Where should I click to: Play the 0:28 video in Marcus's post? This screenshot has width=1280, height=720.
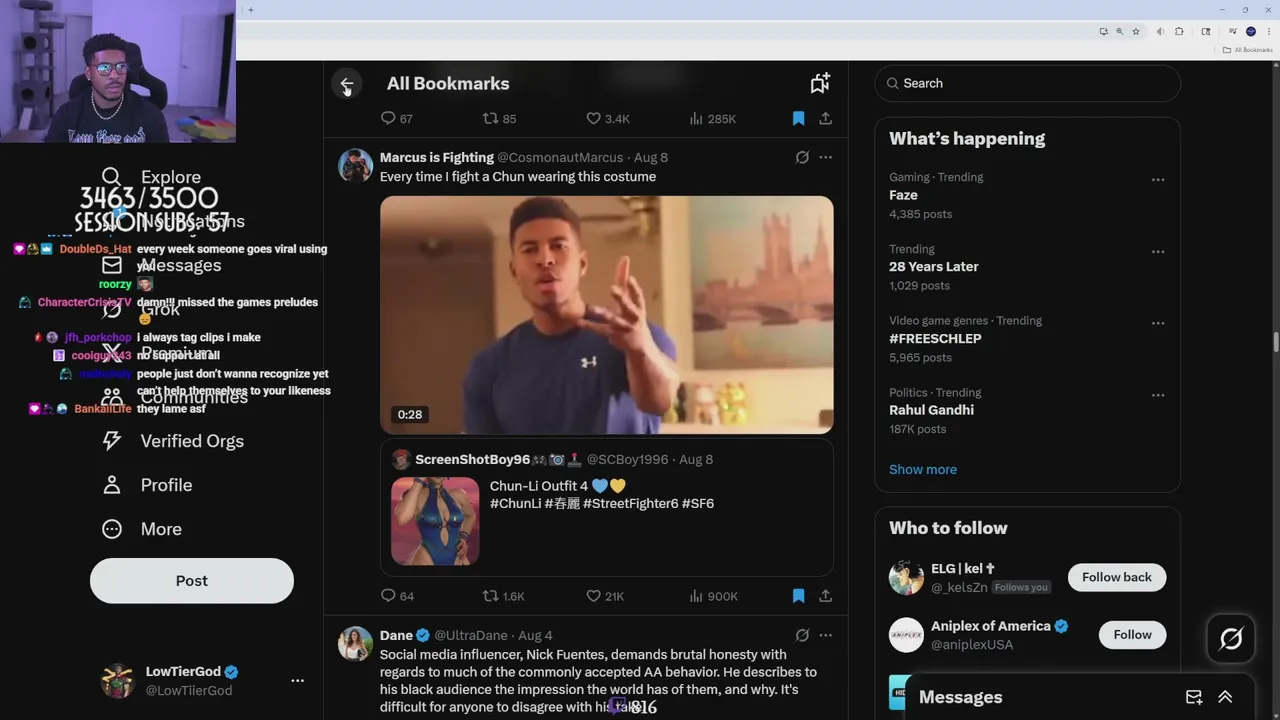(x=606, y=315)
